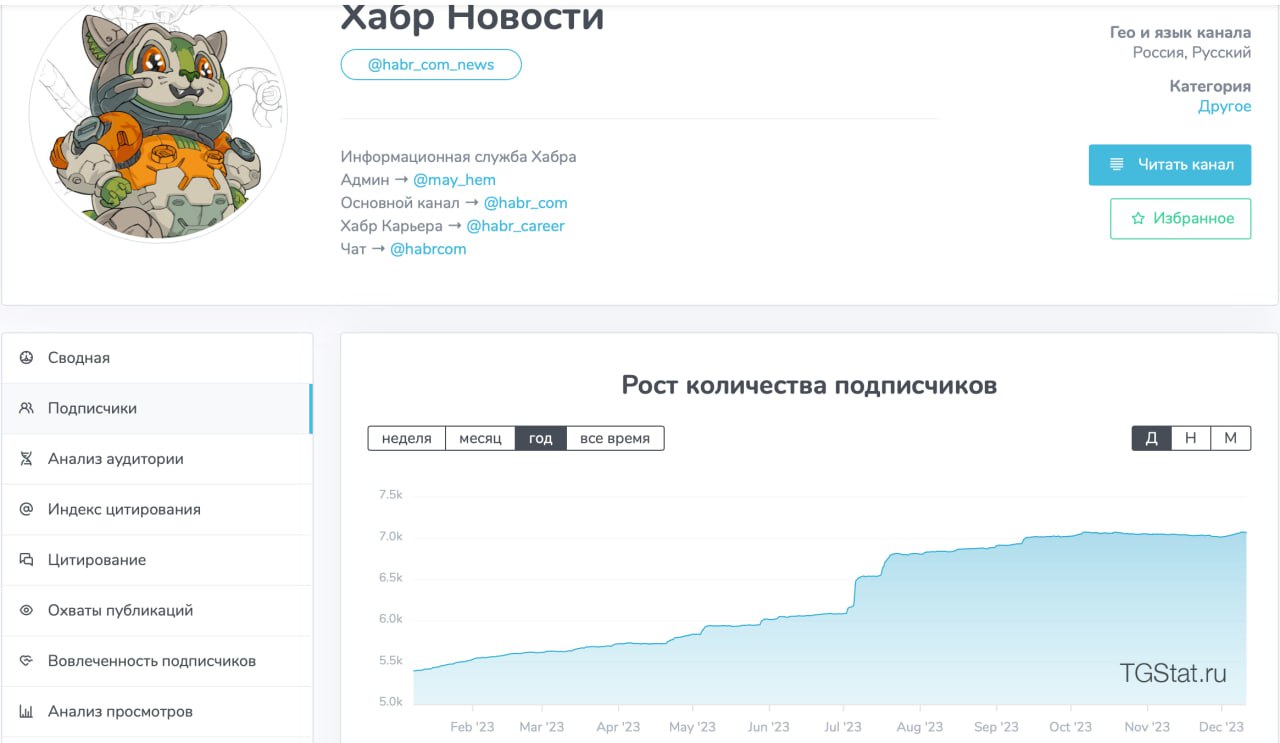Add channel to Избранное
The image size is (1280, 743).
[1181, 218]
